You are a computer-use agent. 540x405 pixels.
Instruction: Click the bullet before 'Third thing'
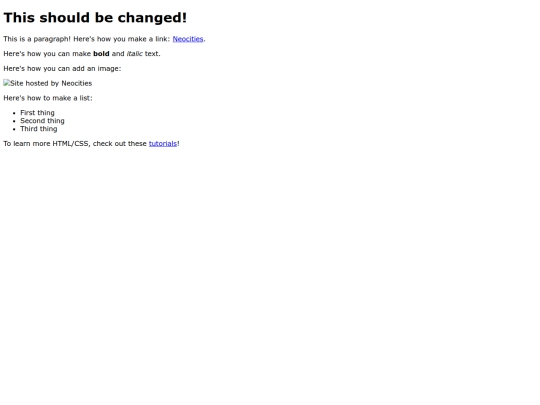tap(14, 129)
